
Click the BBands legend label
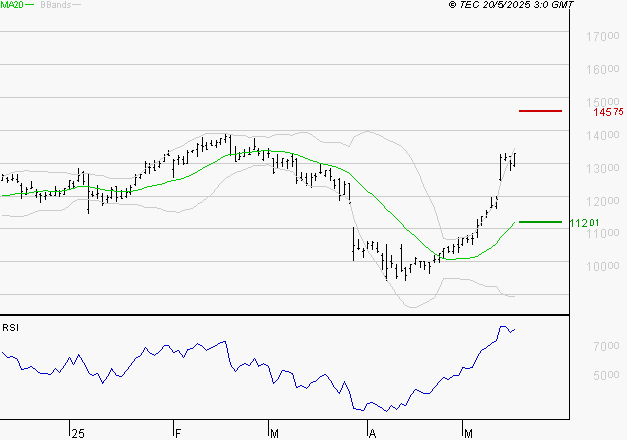55,6
